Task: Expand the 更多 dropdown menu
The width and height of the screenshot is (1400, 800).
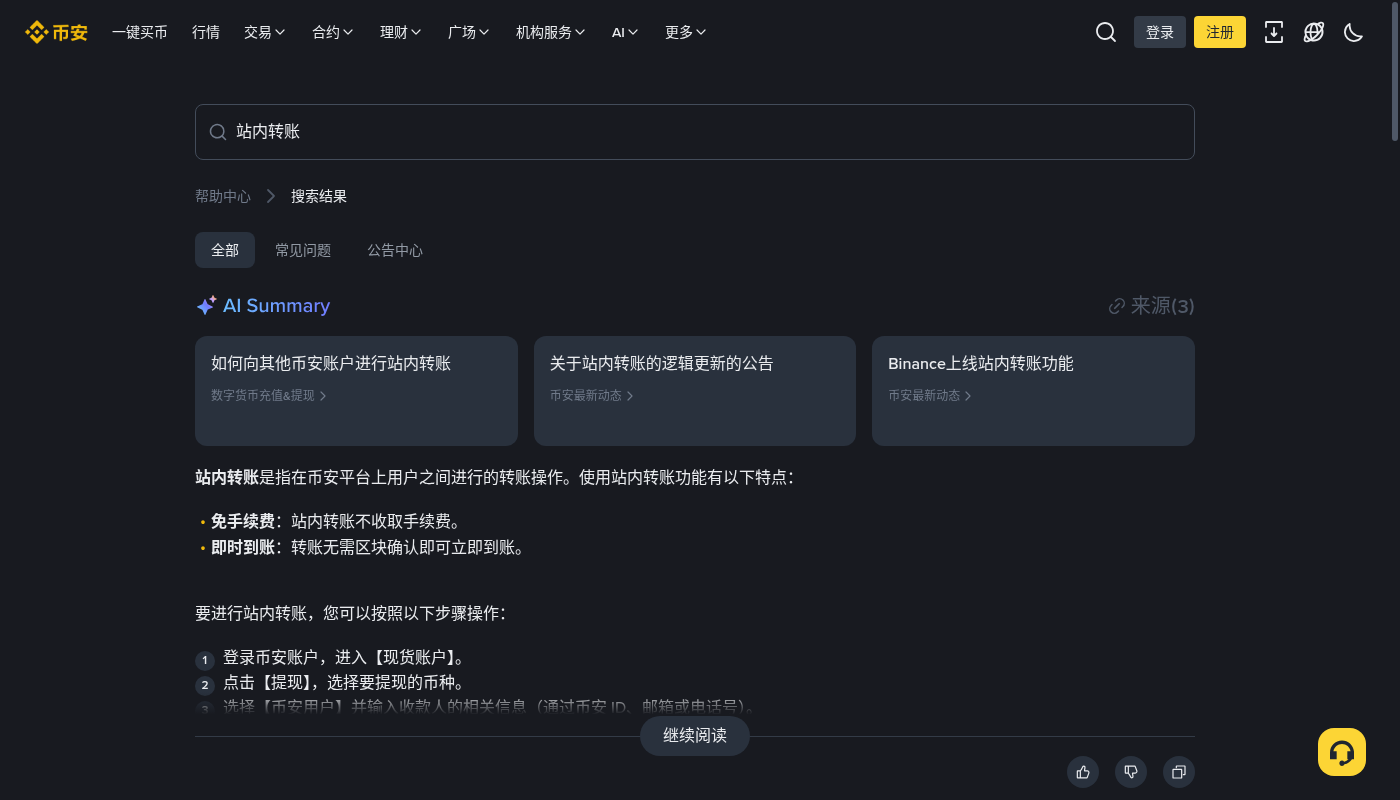Action: 686,32
